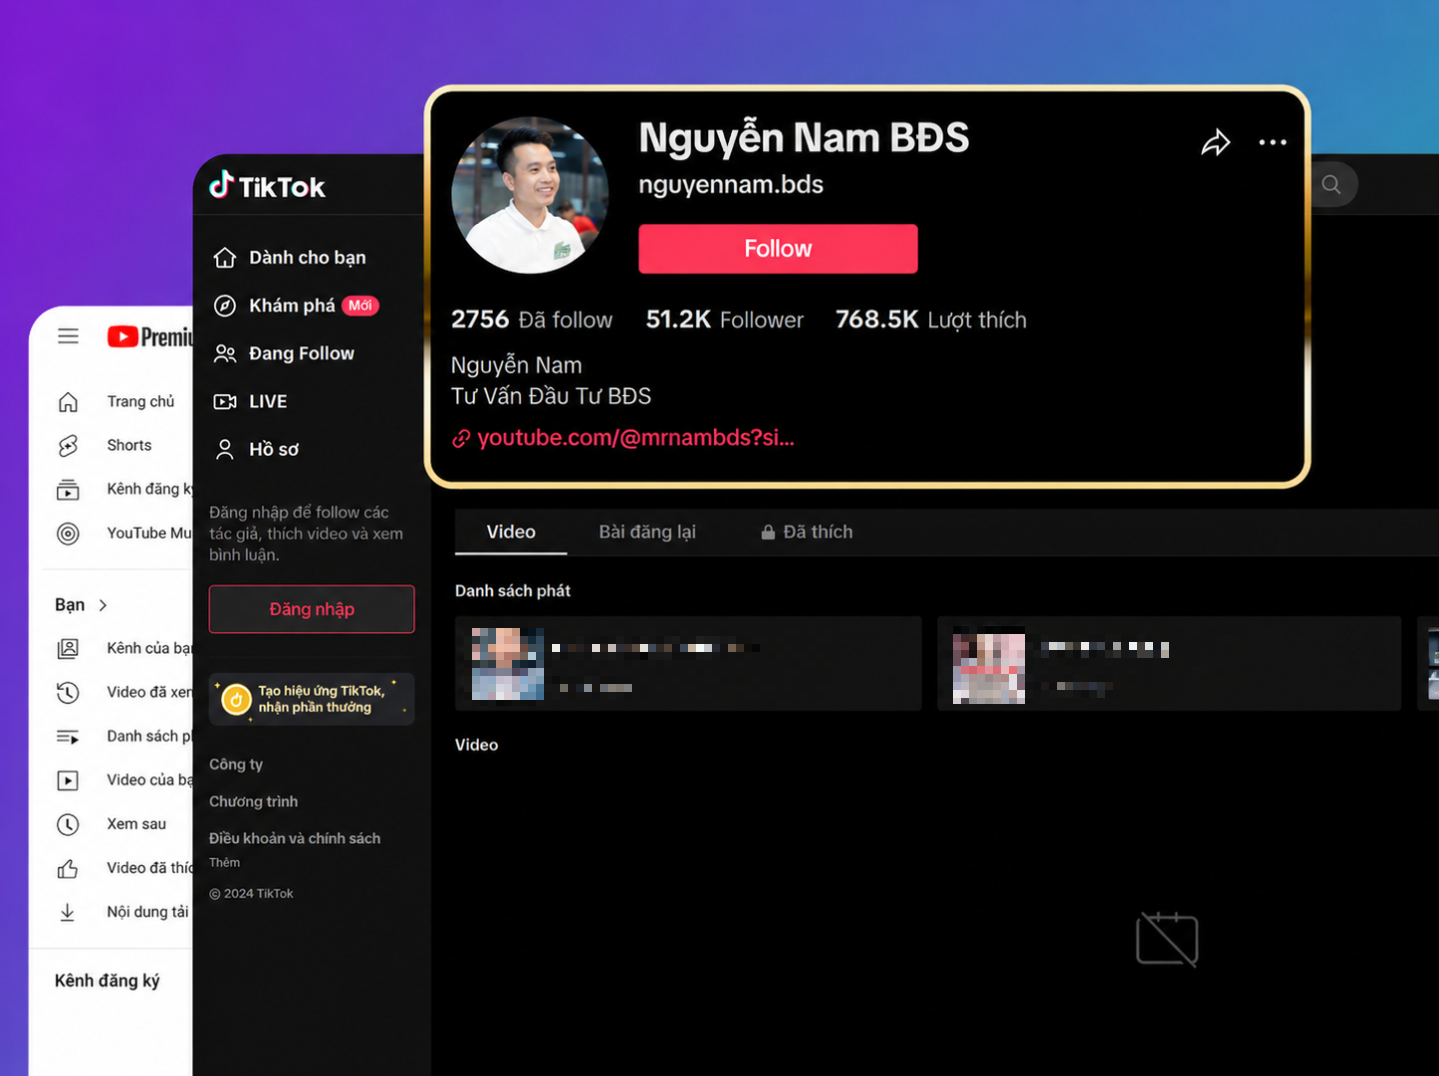
Task: Go to LIVE section
Action: click(251, 402)
